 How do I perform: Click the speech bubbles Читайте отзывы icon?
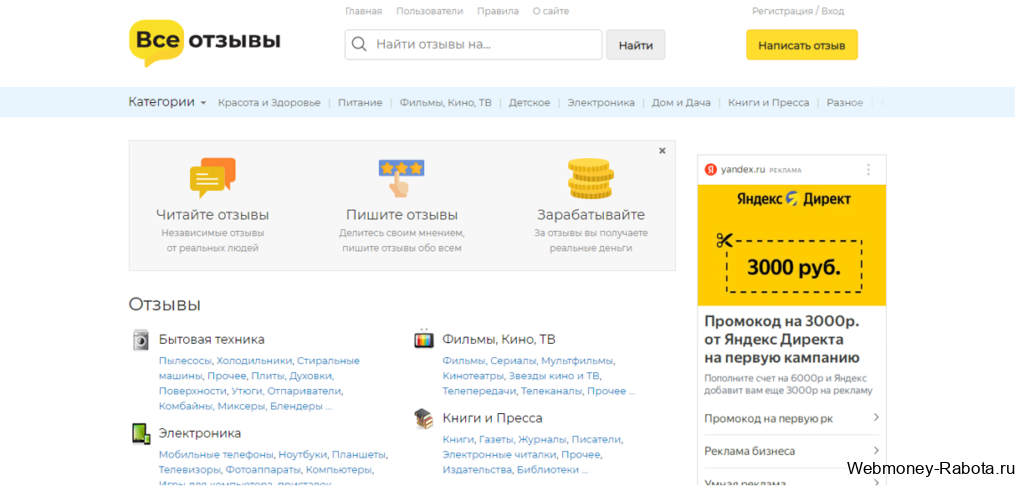point(212,178)
